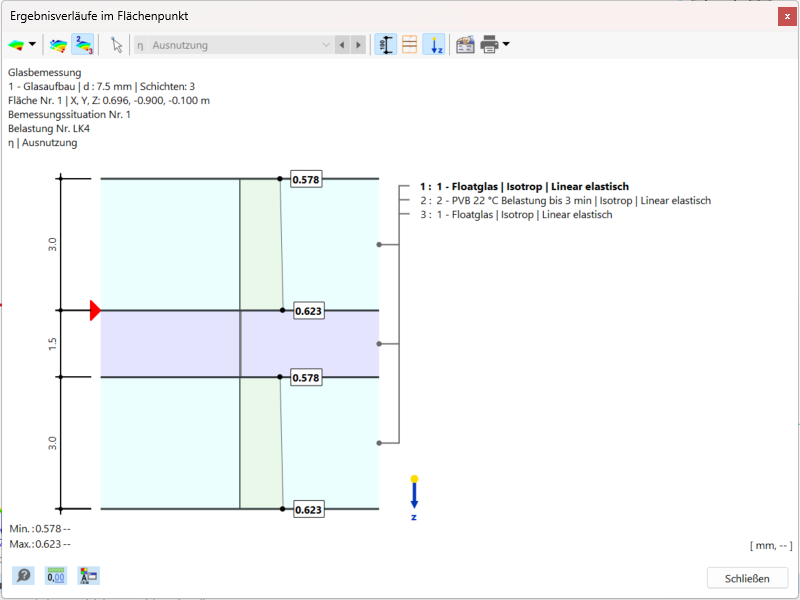Enable the z-axis direction display
Viewport: 800px width, 600px height.
[433, 44]
